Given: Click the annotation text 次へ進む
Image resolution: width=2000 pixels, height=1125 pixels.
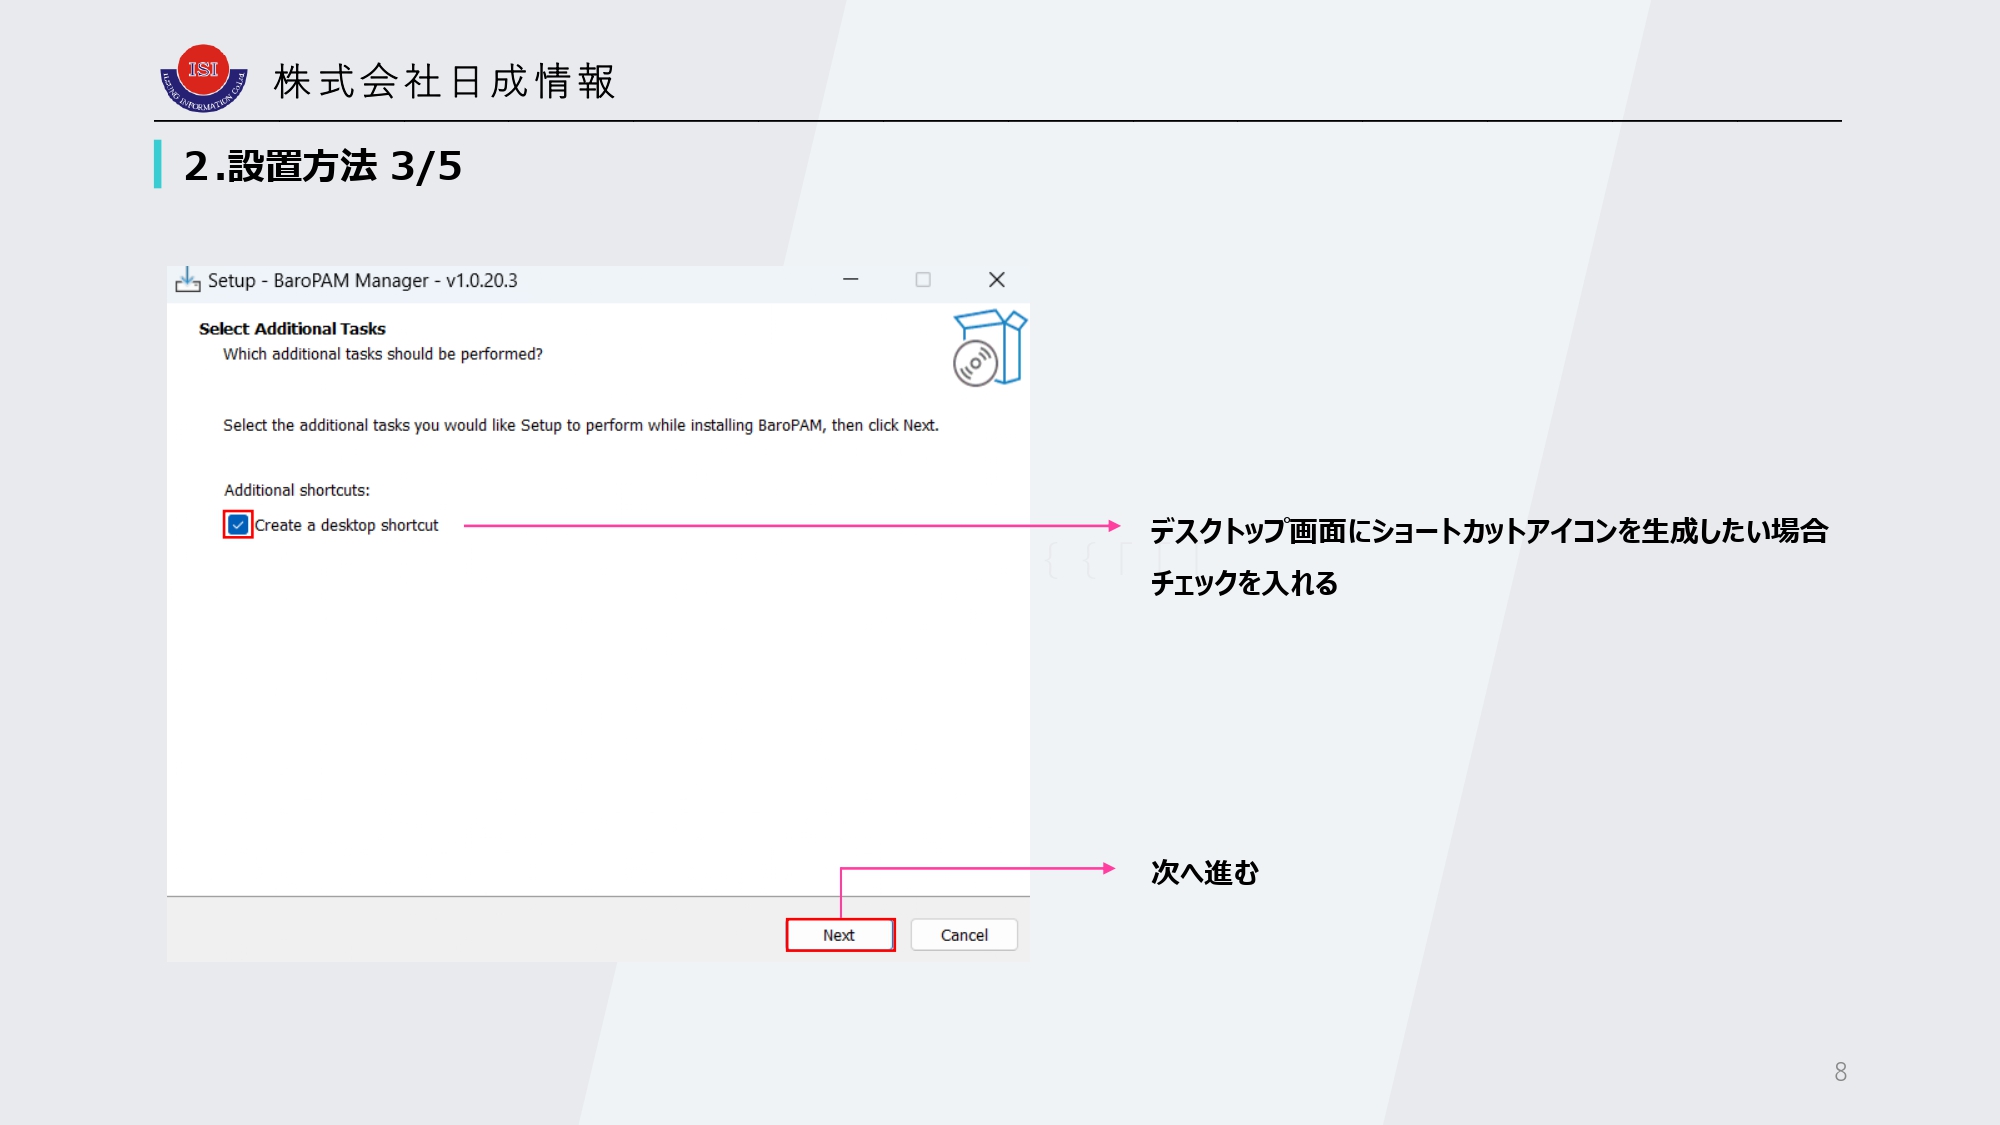Looking at the screenshot, I should [x=1205, y=872].
